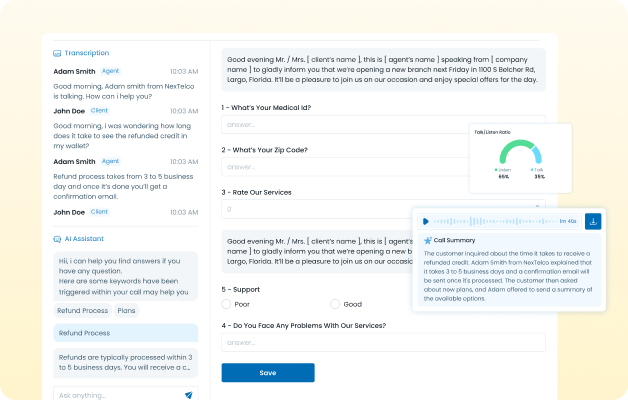Click the Transcription panel icon
Viewport: 628px width, 400px height.
57,53
